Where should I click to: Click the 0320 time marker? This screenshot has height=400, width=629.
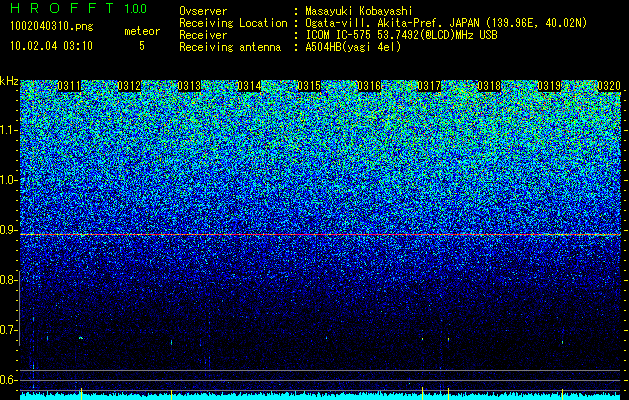click(609, 86)
